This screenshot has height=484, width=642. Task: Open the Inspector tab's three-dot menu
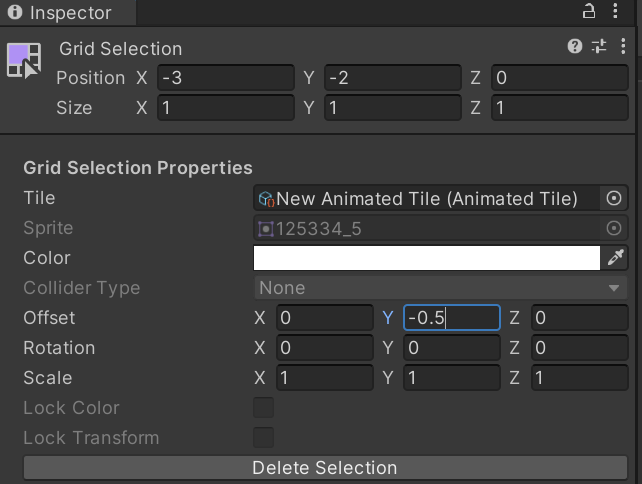(619, 12)
